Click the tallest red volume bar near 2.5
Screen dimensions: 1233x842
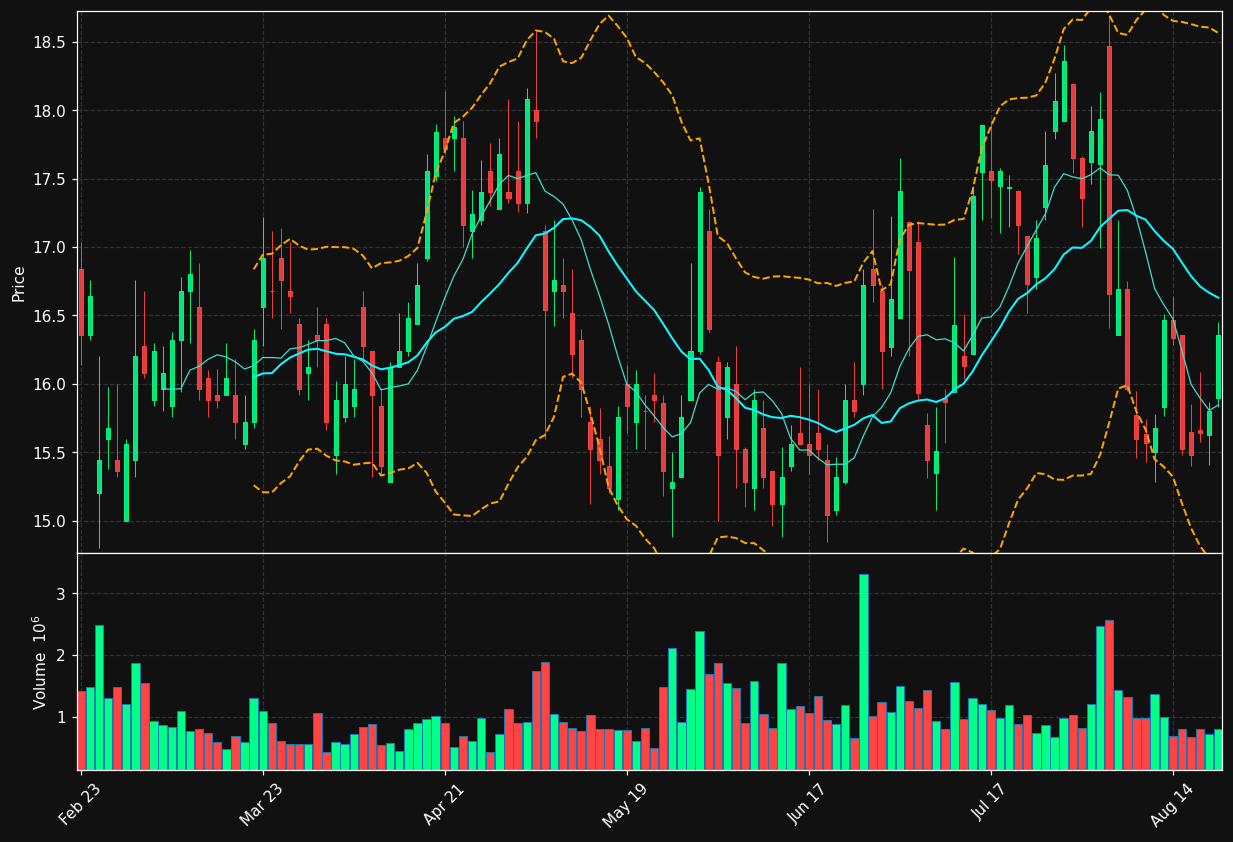pos(1109,695)
